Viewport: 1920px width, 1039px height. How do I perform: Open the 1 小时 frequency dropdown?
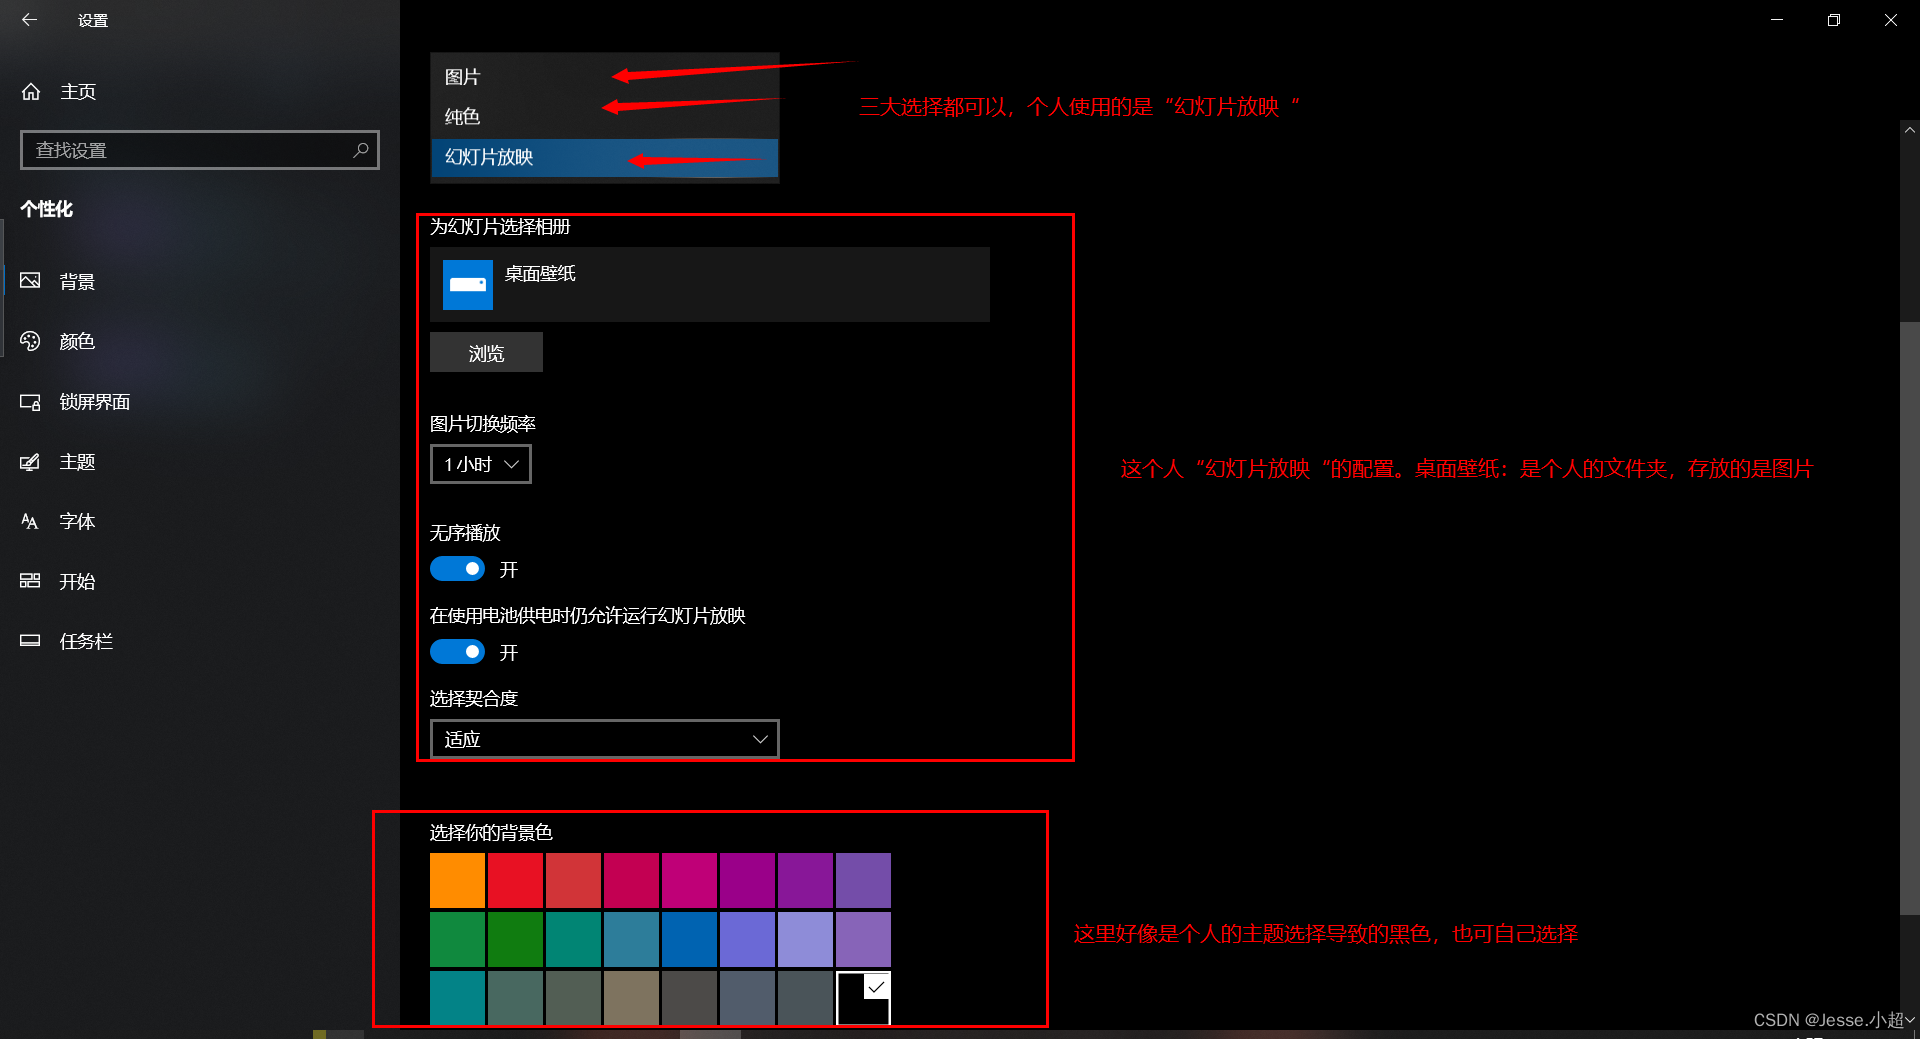(x=481, y=464)
